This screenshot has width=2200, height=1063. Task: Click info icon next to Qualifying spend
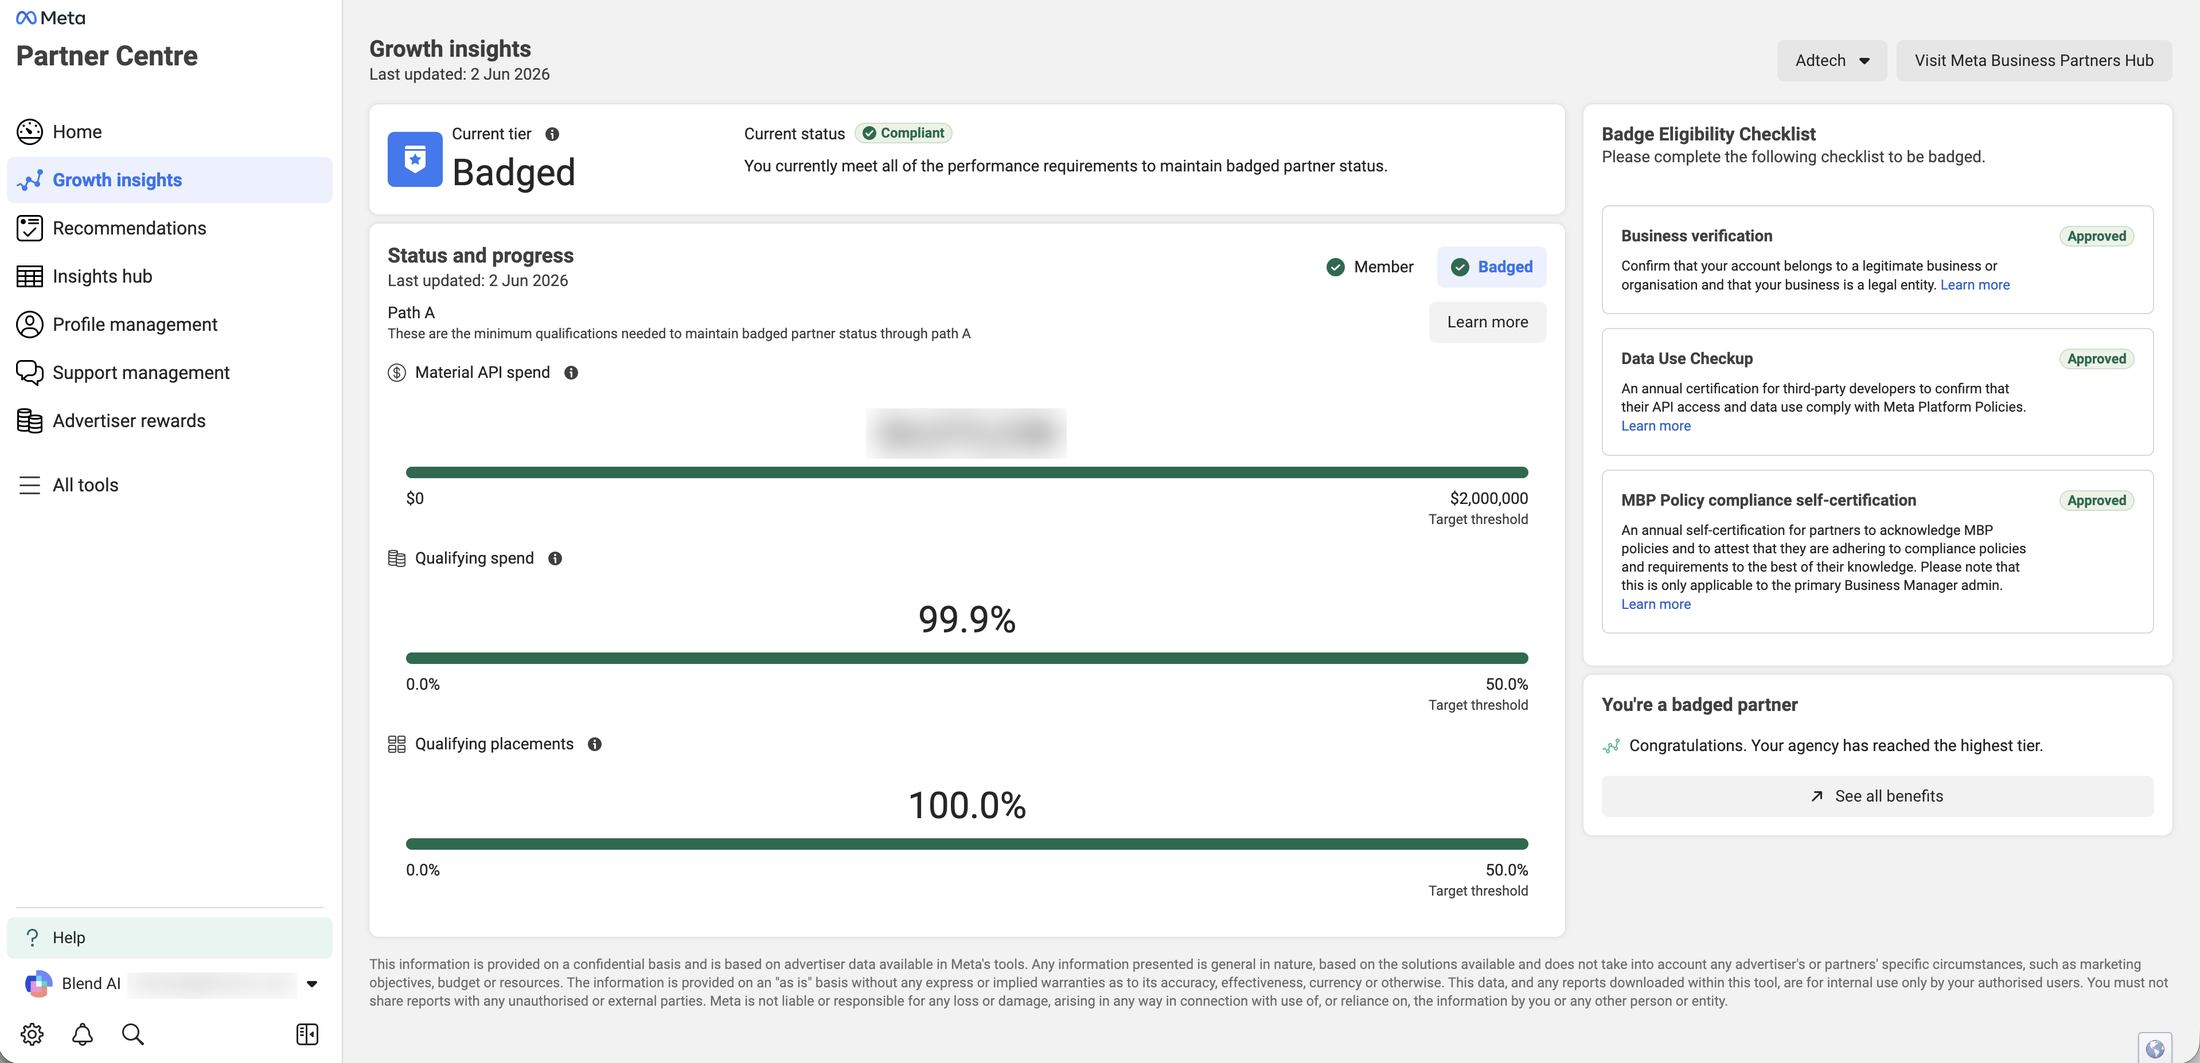(x=555, y=559)
